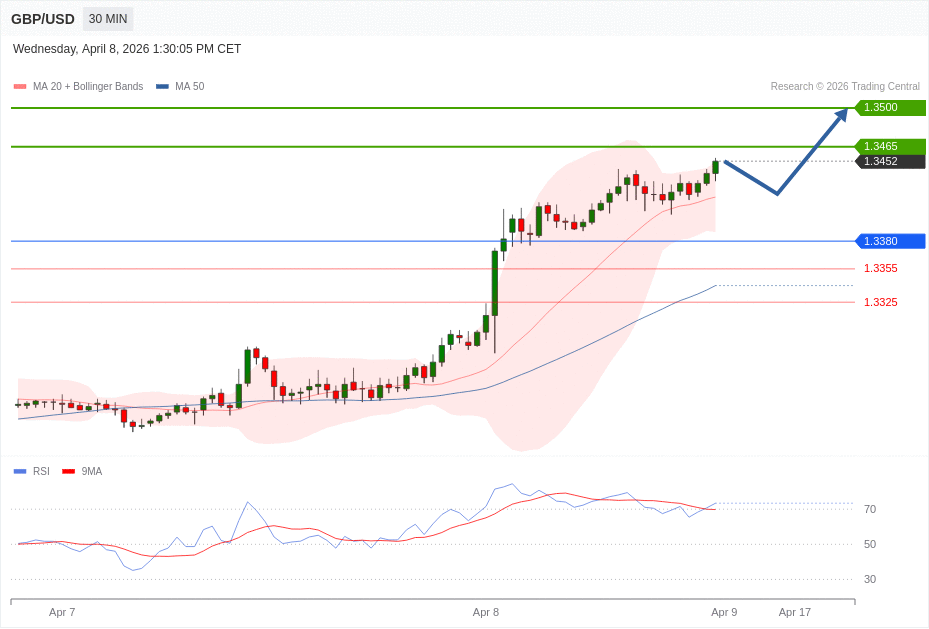Click the blue RSI legend marker
Viewport: 929px width, 629px height.
[x=20, y=471]
